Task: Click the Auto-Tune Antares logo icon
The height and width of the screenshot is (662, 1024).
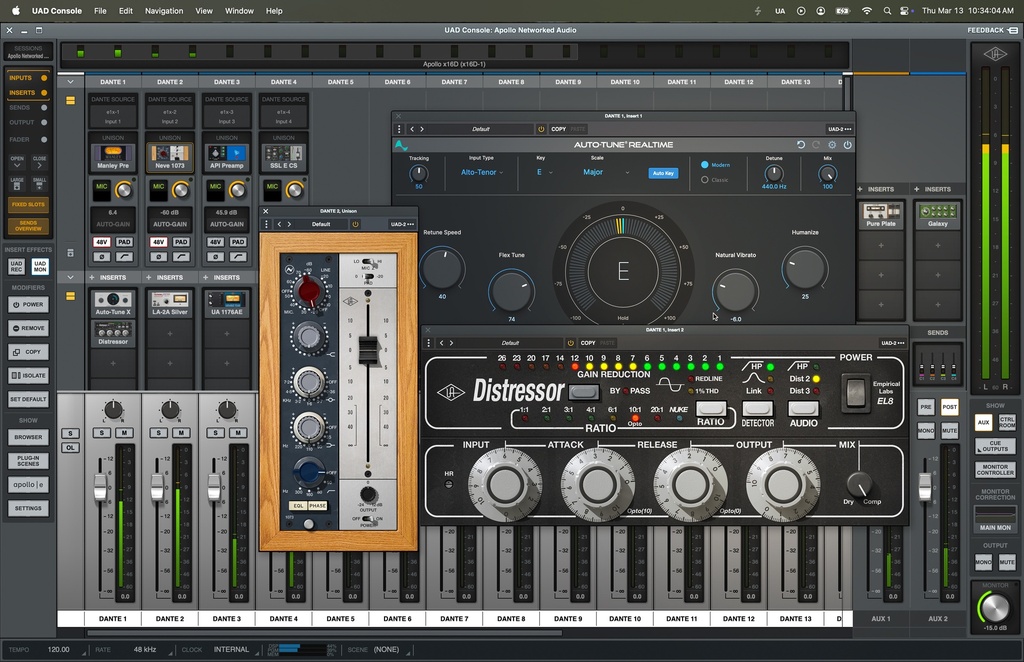Action: pos(401,145)
